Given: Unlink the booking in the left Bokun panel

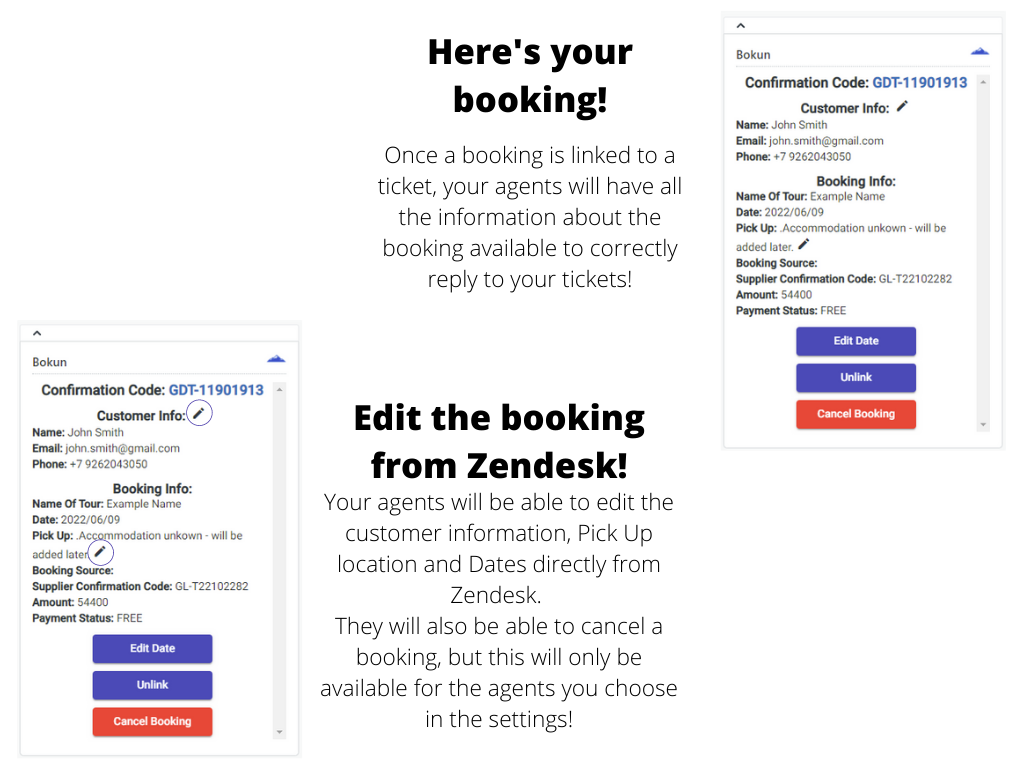Looking at the screenshot, I should [152, 685].
